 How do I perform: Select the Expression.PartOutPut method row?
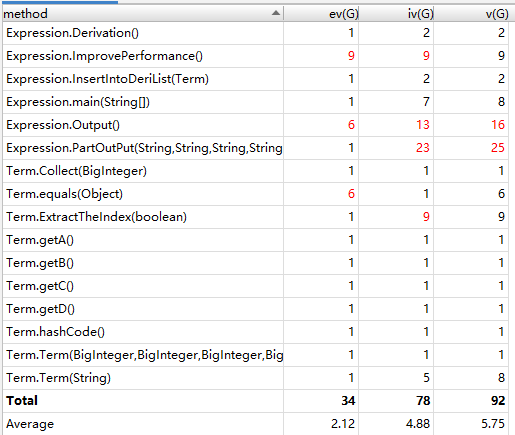(255, 148)
